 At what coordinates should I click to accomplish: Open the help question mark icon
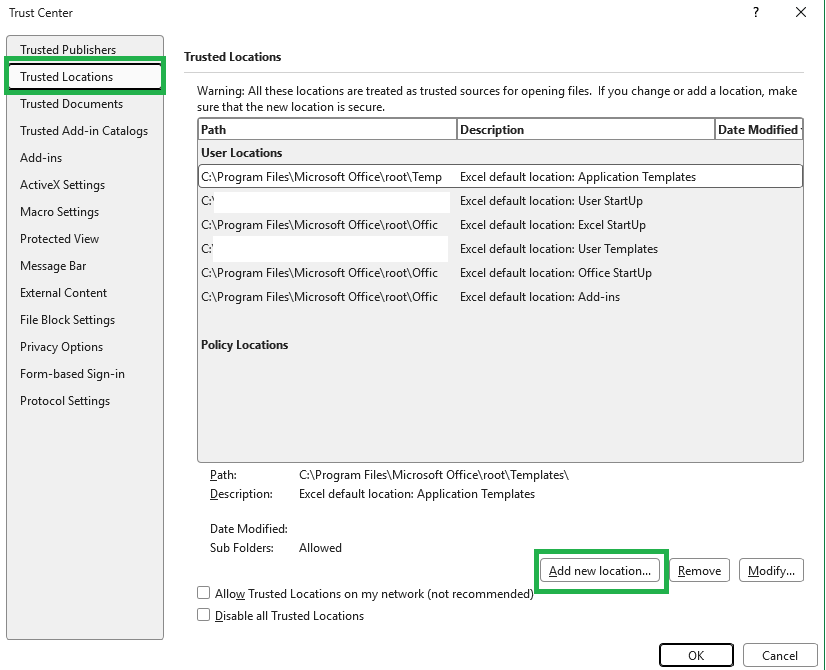point(756,12)
